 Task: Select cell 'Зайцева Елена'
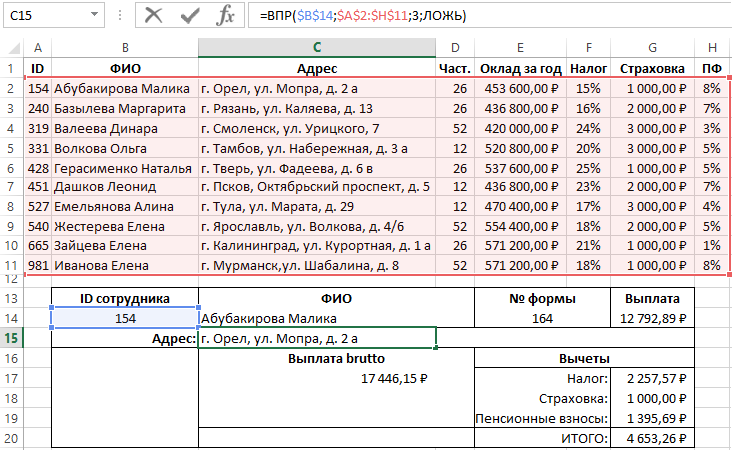125,246
